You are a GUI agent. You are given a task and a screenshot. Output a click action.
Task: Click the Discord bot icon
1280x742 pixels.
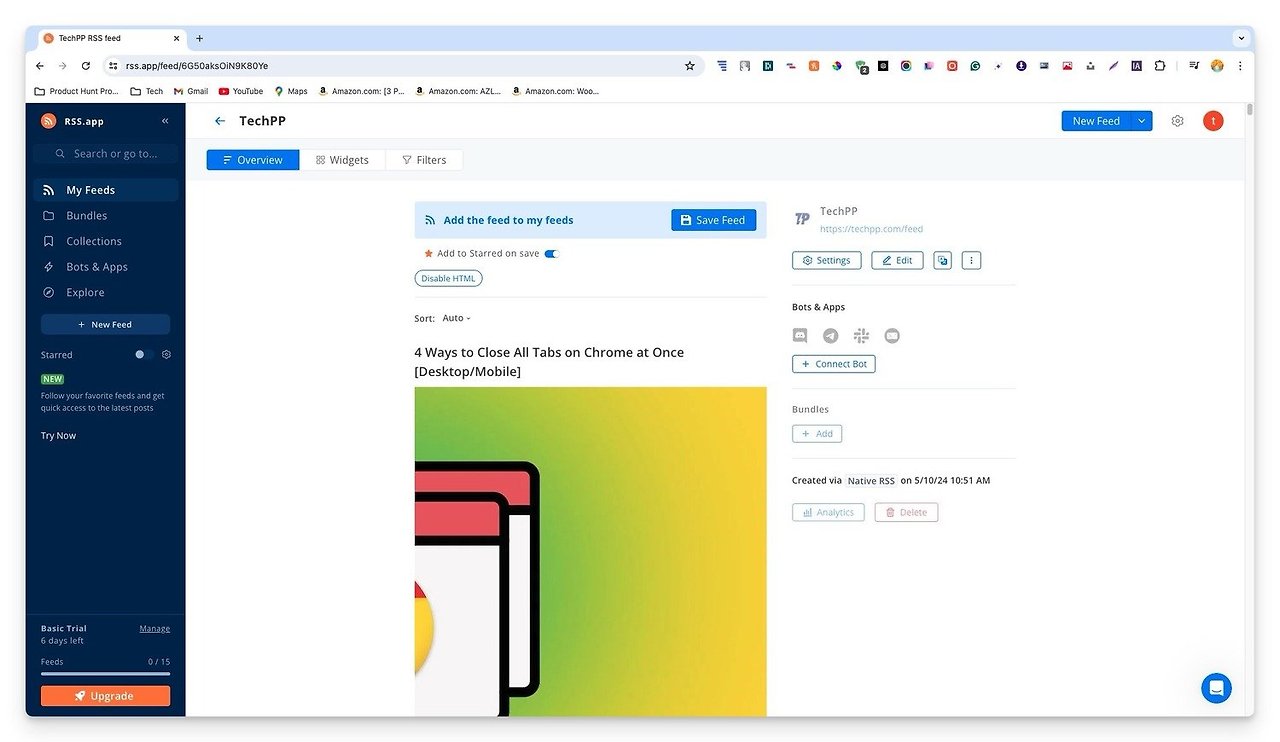[x=800, y=336]
